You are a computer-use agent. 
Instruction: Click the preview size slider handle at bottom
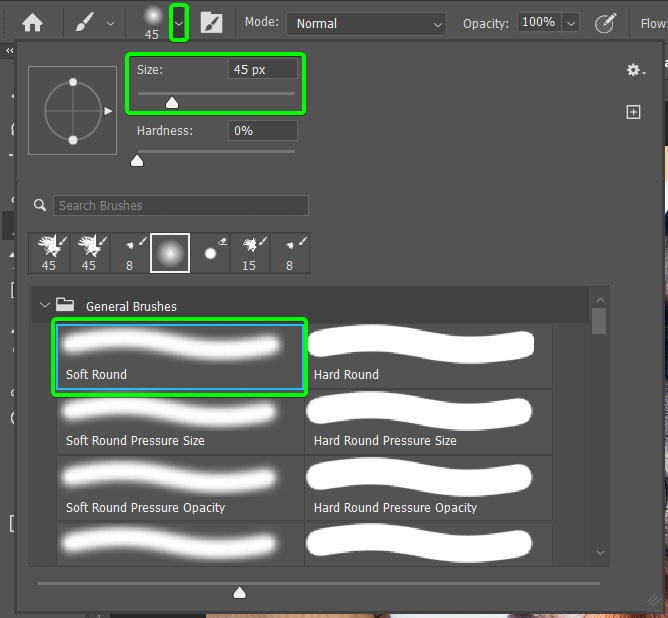tap(239, 592)
